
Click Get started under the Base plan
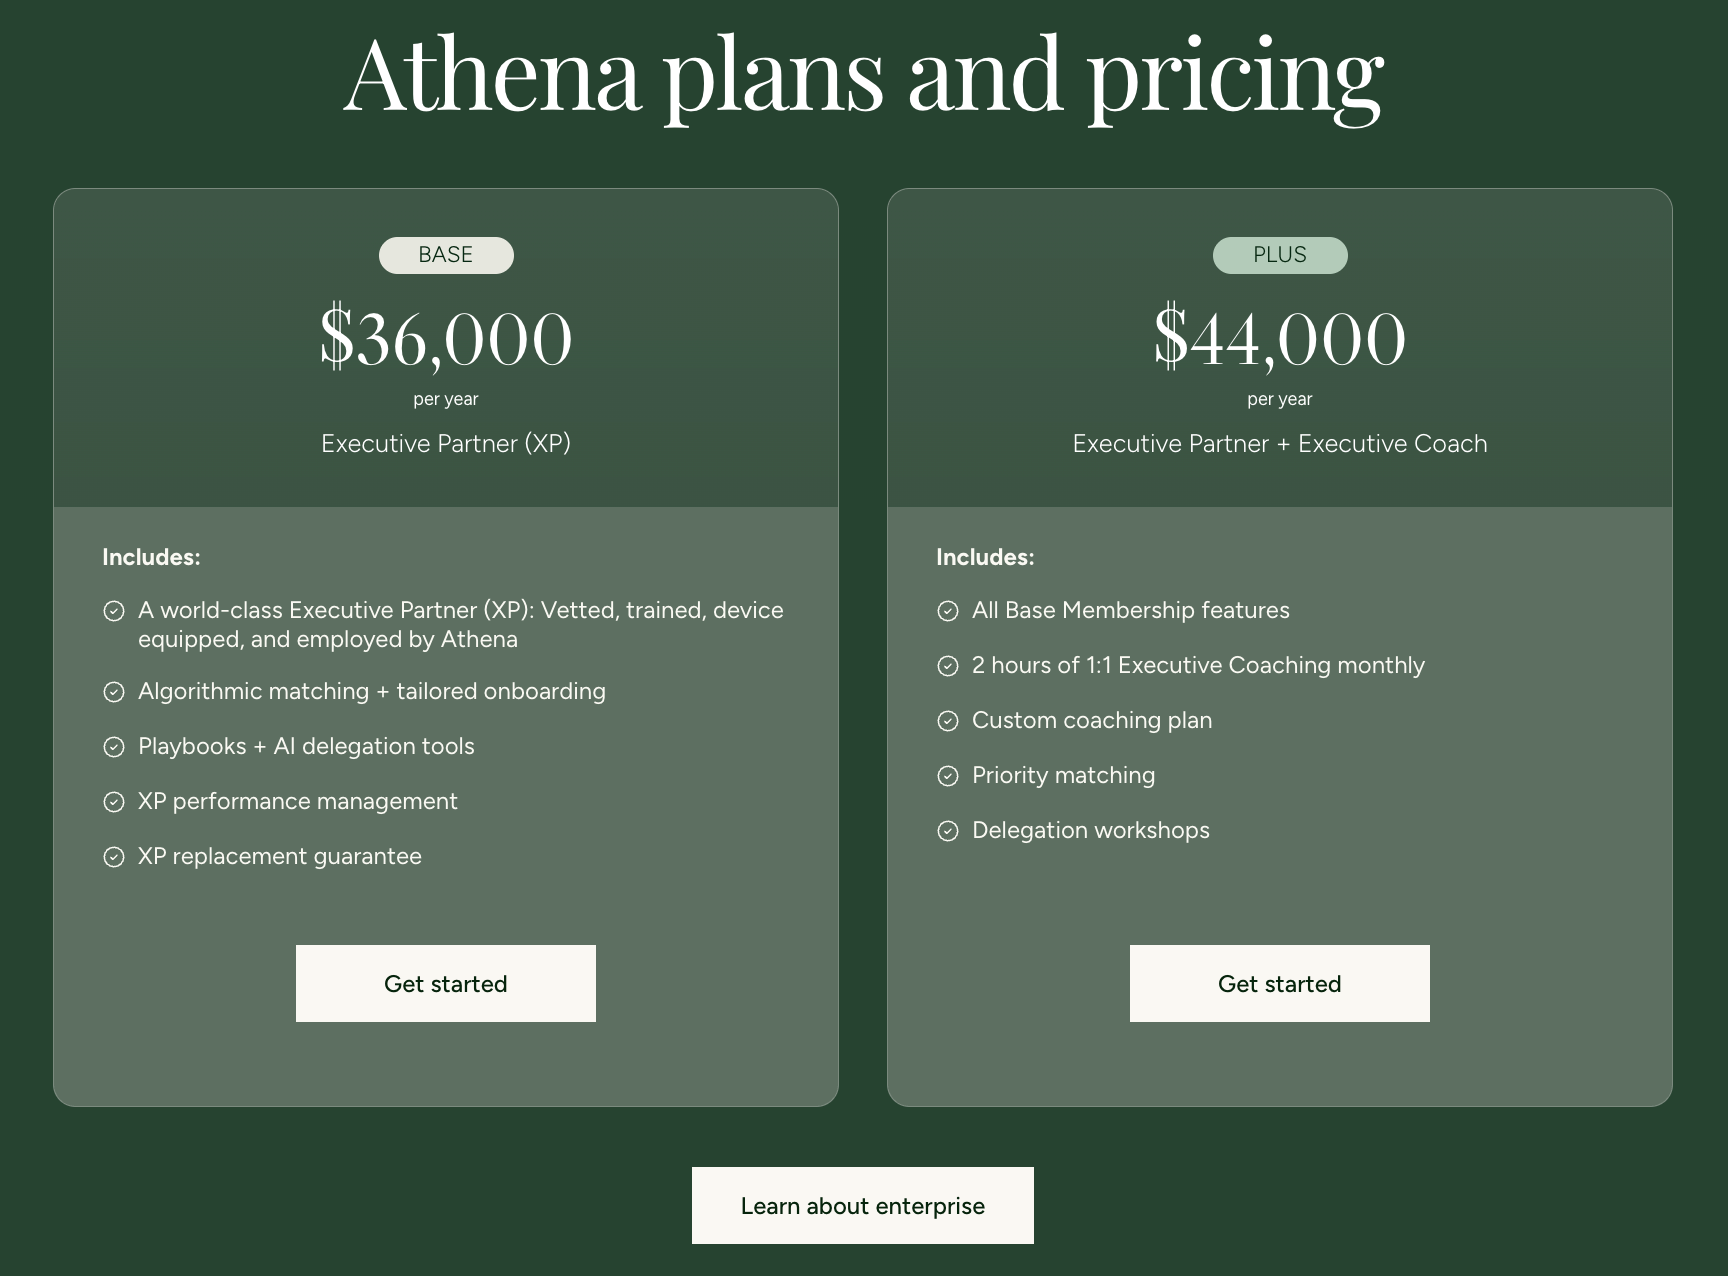[x=446, y=983]
